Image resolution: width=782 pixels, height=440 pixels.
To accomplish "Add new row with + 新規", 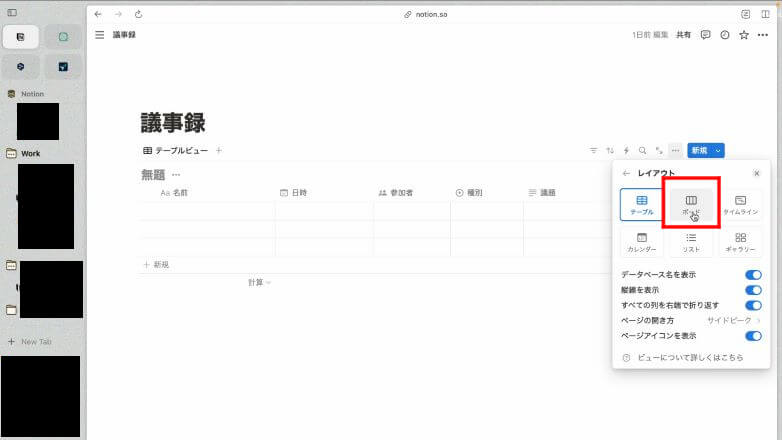I will coord(157,264).
